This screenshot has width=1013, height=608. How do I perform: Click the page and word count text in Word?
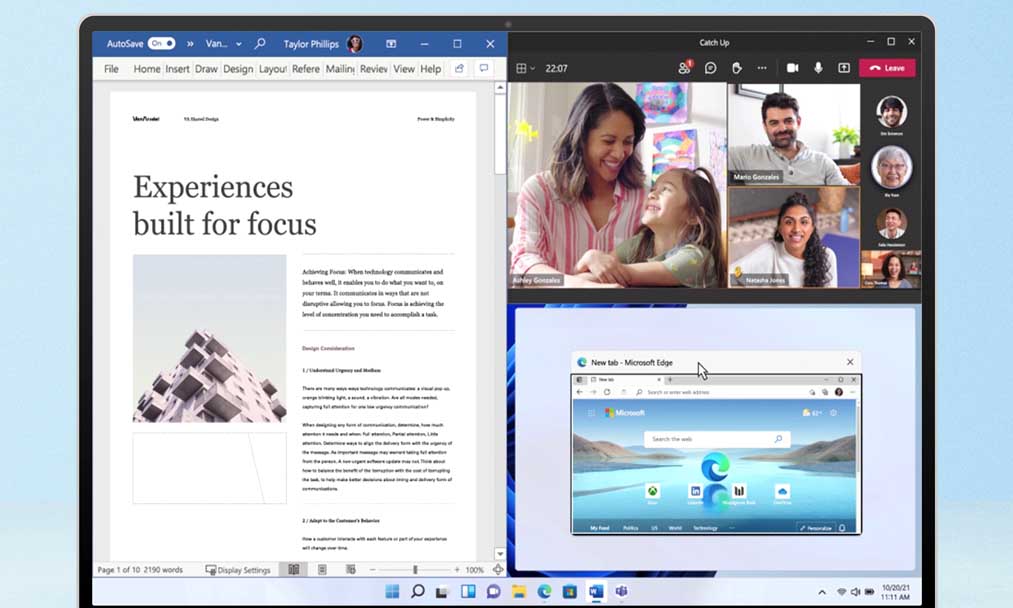tap(140, 570)
